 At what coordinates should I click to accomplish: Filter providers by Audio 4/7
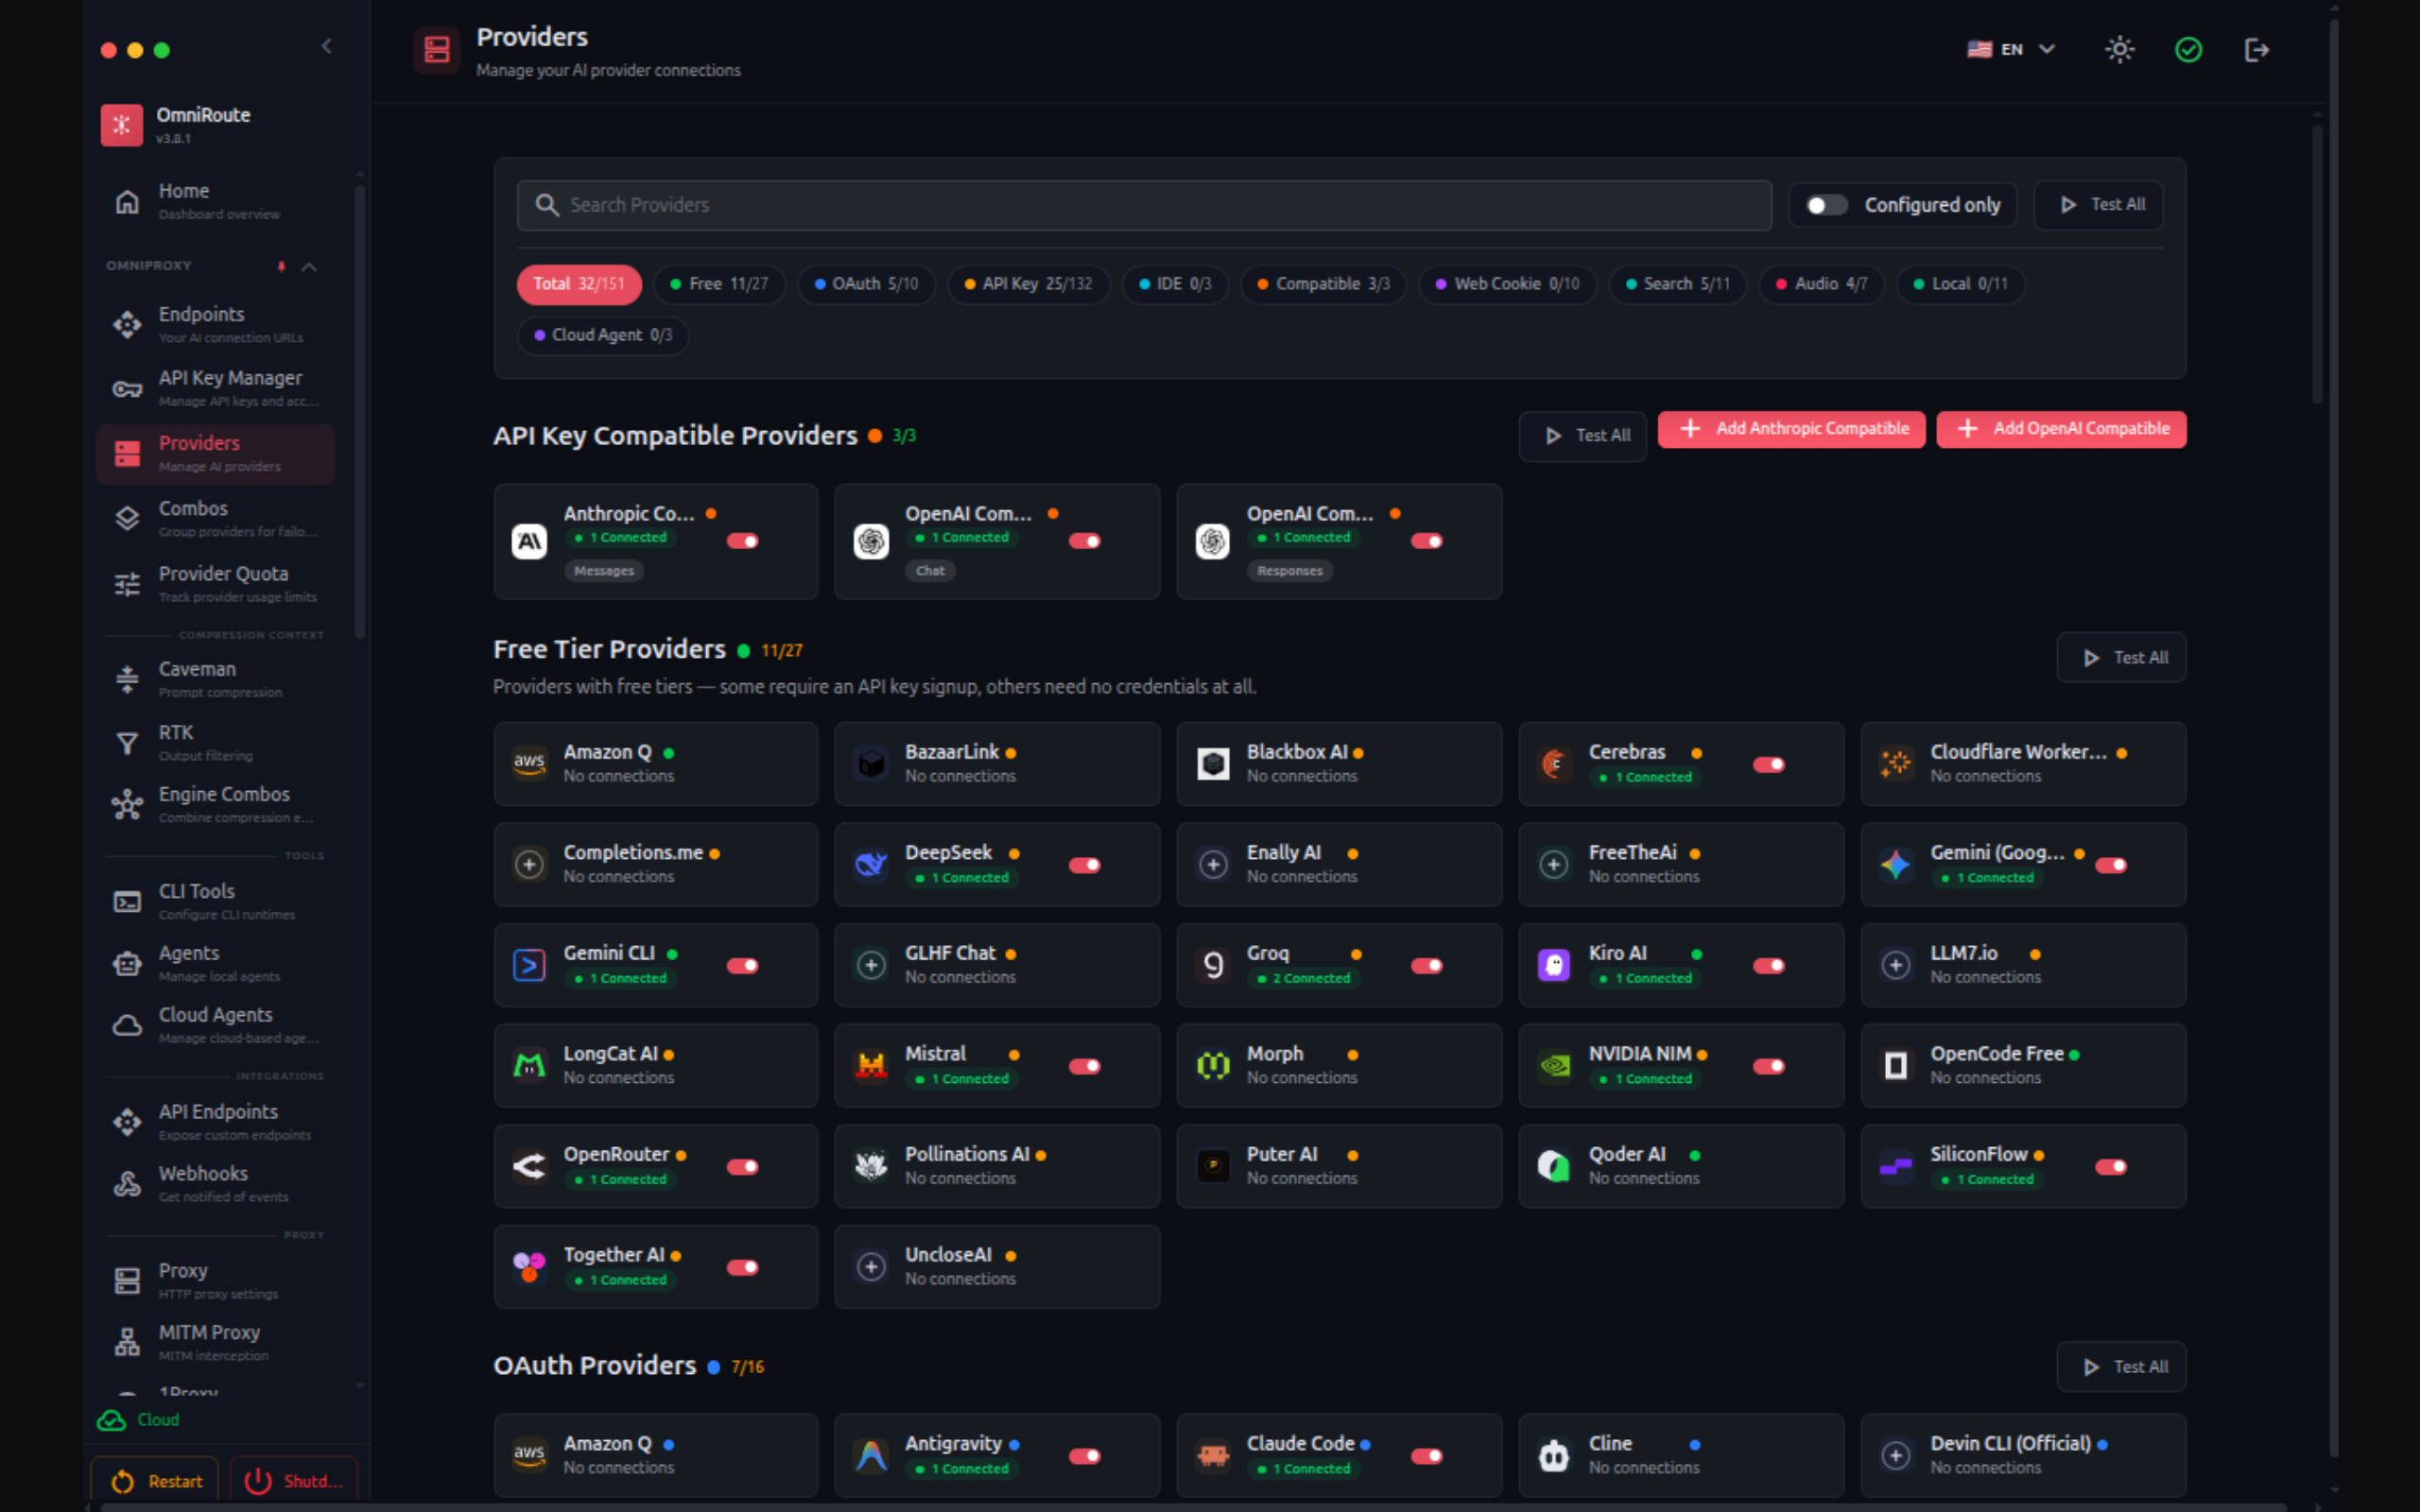[x=1821, y=284]
